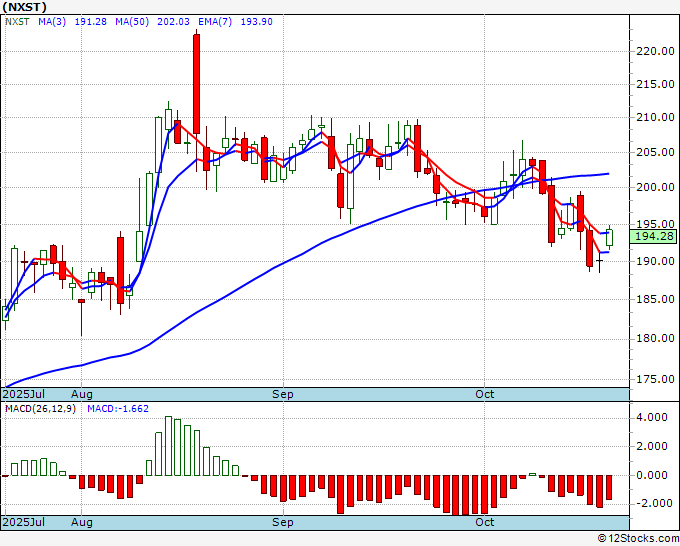Click the Oct label on MACD axis
This screenshot has width=680, height=546.
484,522
